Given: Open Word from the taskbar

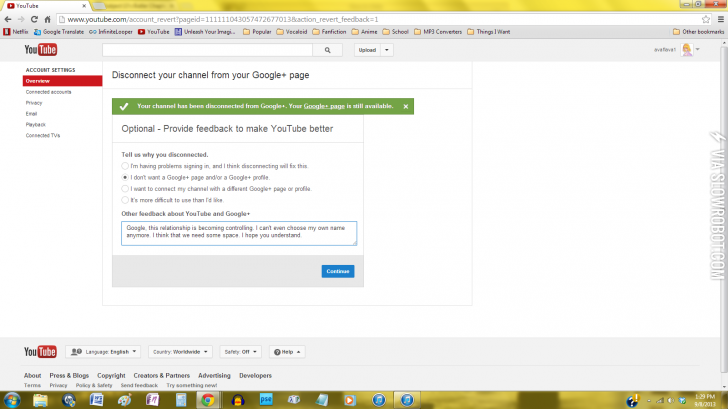Looking at the screenshot, I should [97, 400].
